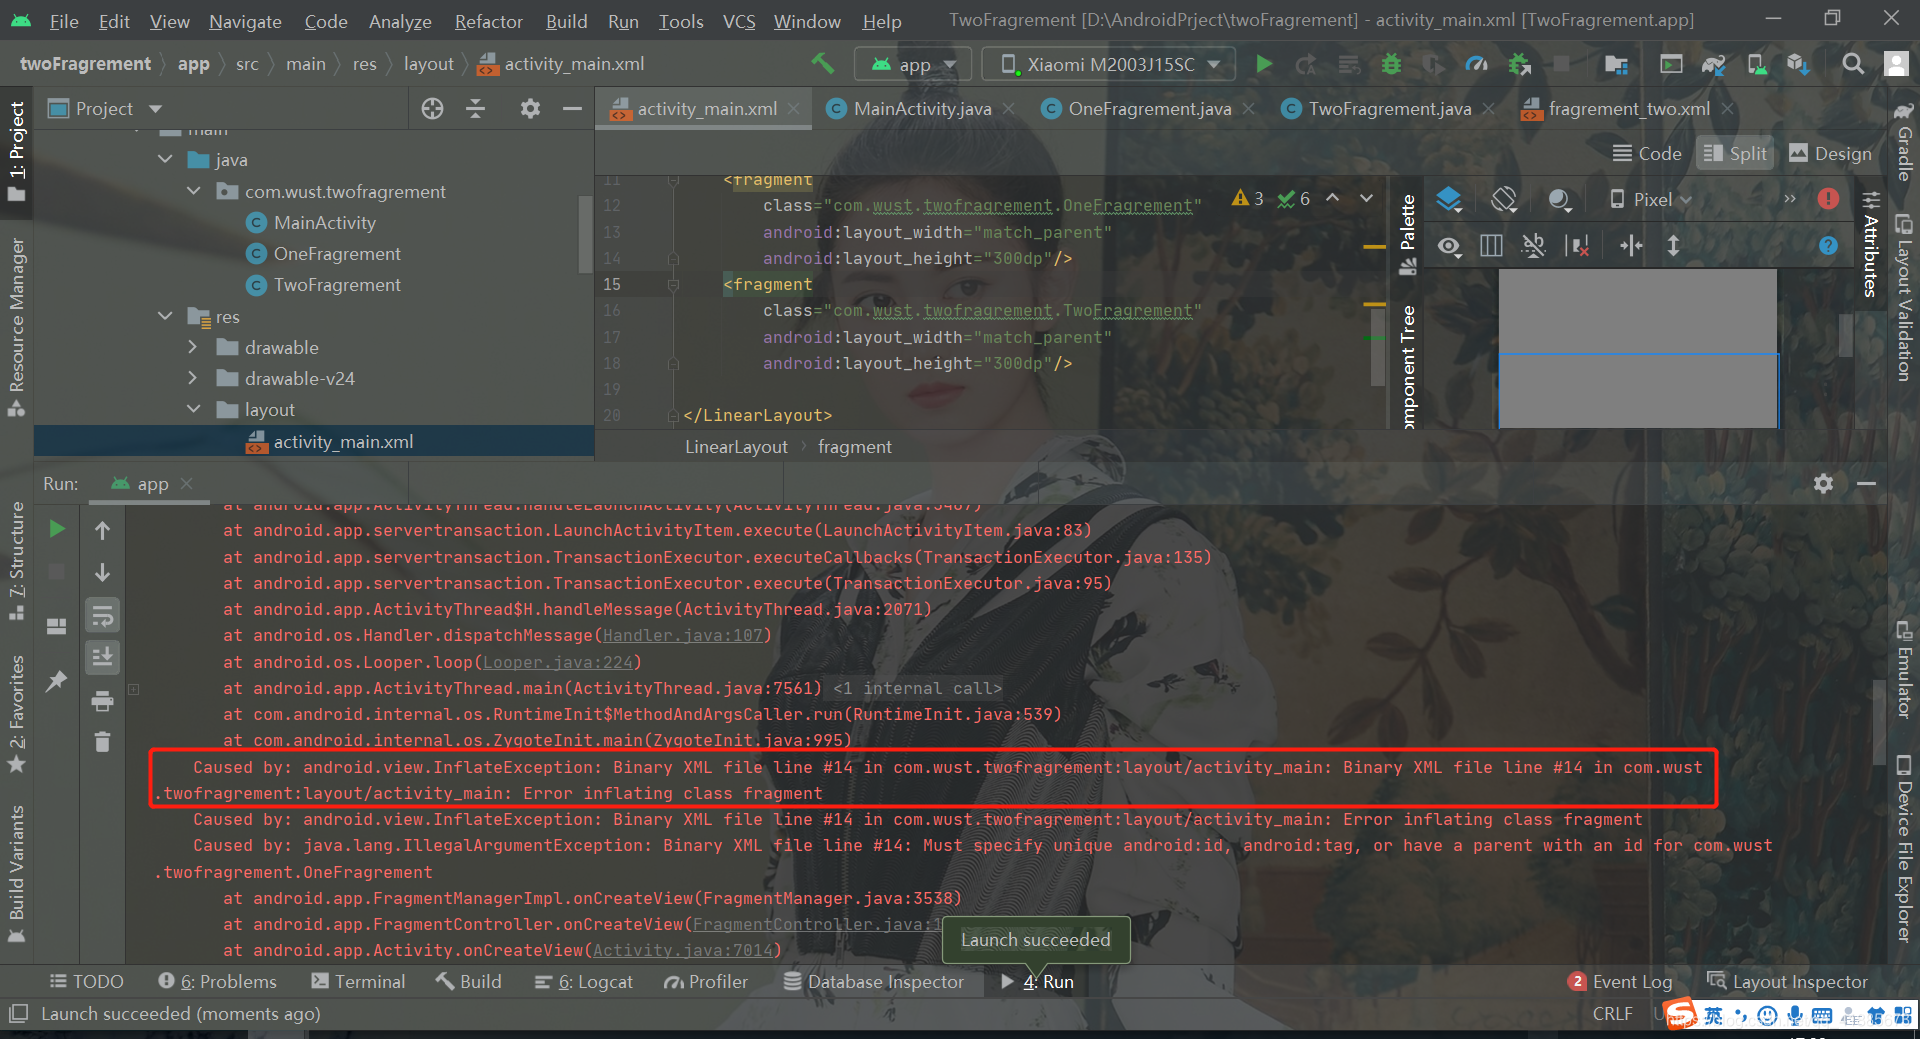Screen dimensions: 1920x1039
Task: Sync project with Gradle files elephant icon
Action: tap(1712, 64)
